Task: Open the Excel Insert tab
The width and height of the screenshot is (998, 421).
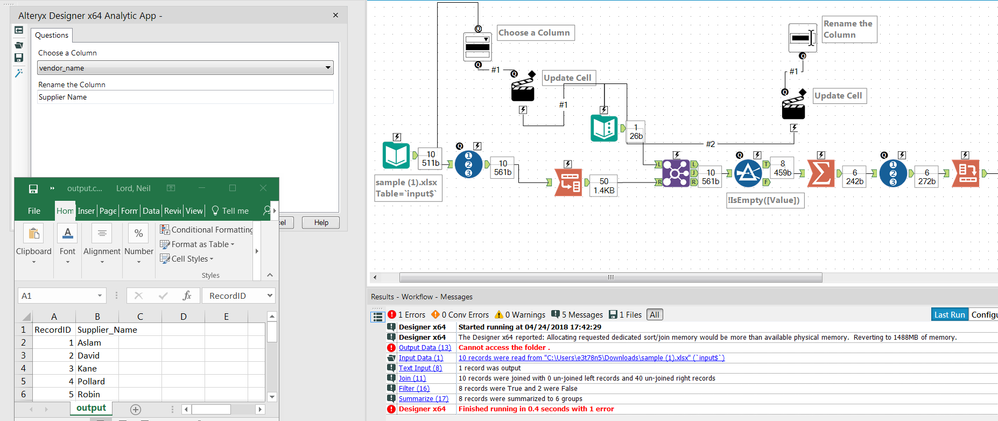Action: [x=86, y=211]
